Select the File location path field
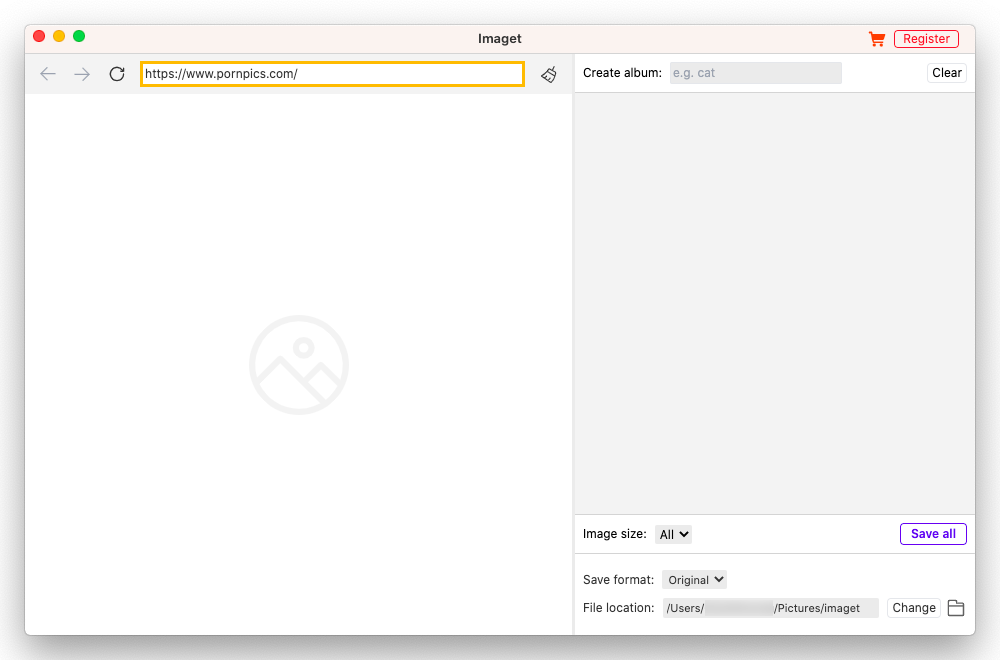1000x660 pixels. pos(771,607)
